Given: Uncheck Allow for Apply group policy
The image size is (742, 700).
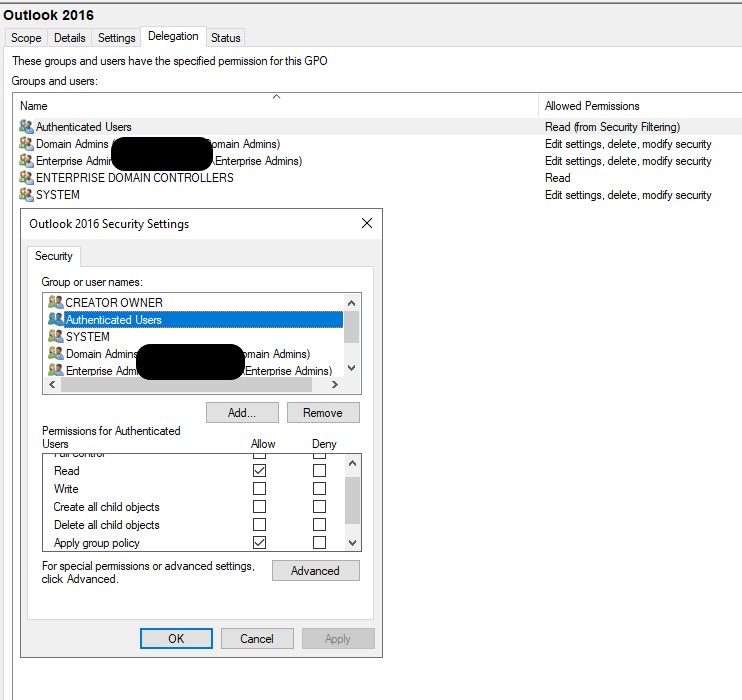Looking at the screenshot, I should (259, 542).
